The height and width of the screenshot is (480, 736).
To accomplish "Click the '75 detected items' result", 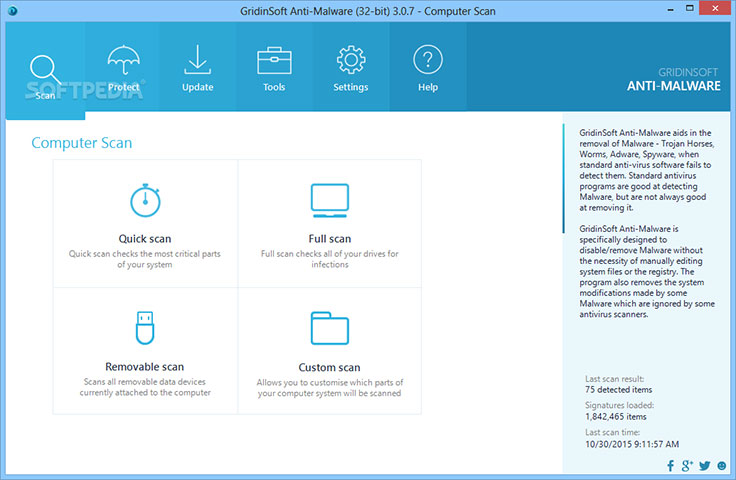I will tap(618, 390).
